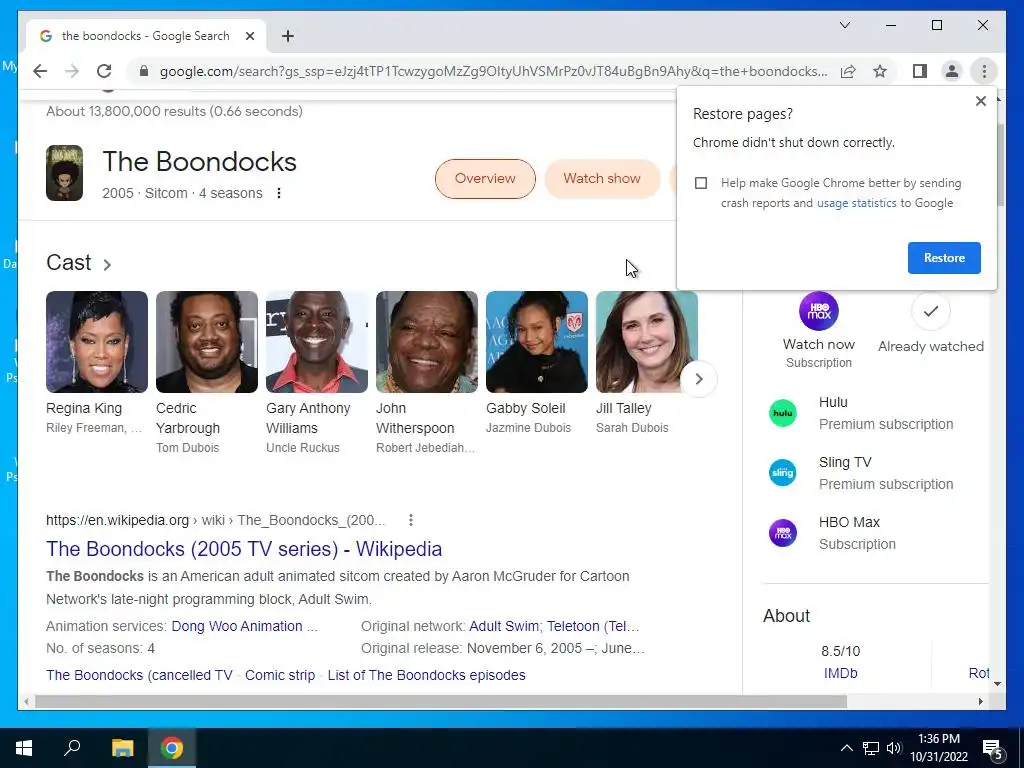Click The Boondocks poster thumbnail

pos(65,173)
